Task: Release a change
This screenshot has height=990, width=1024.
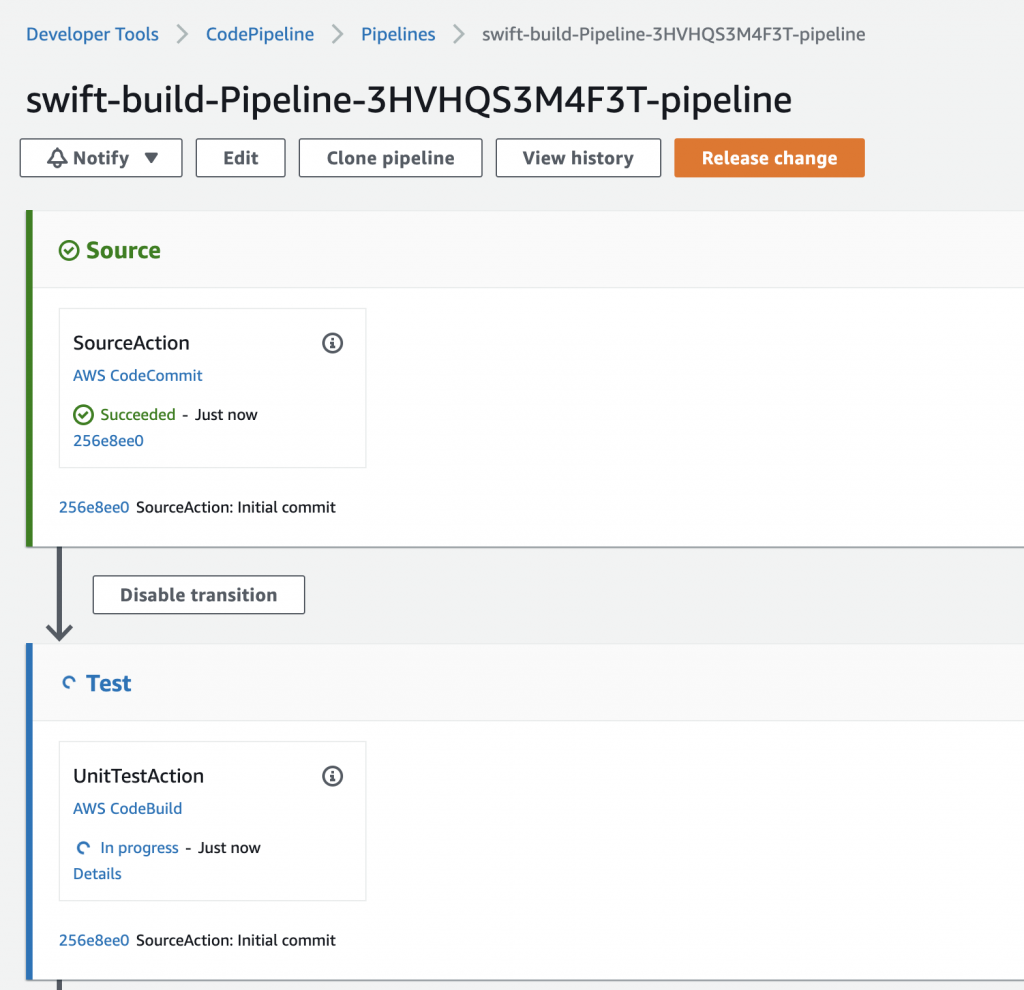Action: tap(769, 157)
